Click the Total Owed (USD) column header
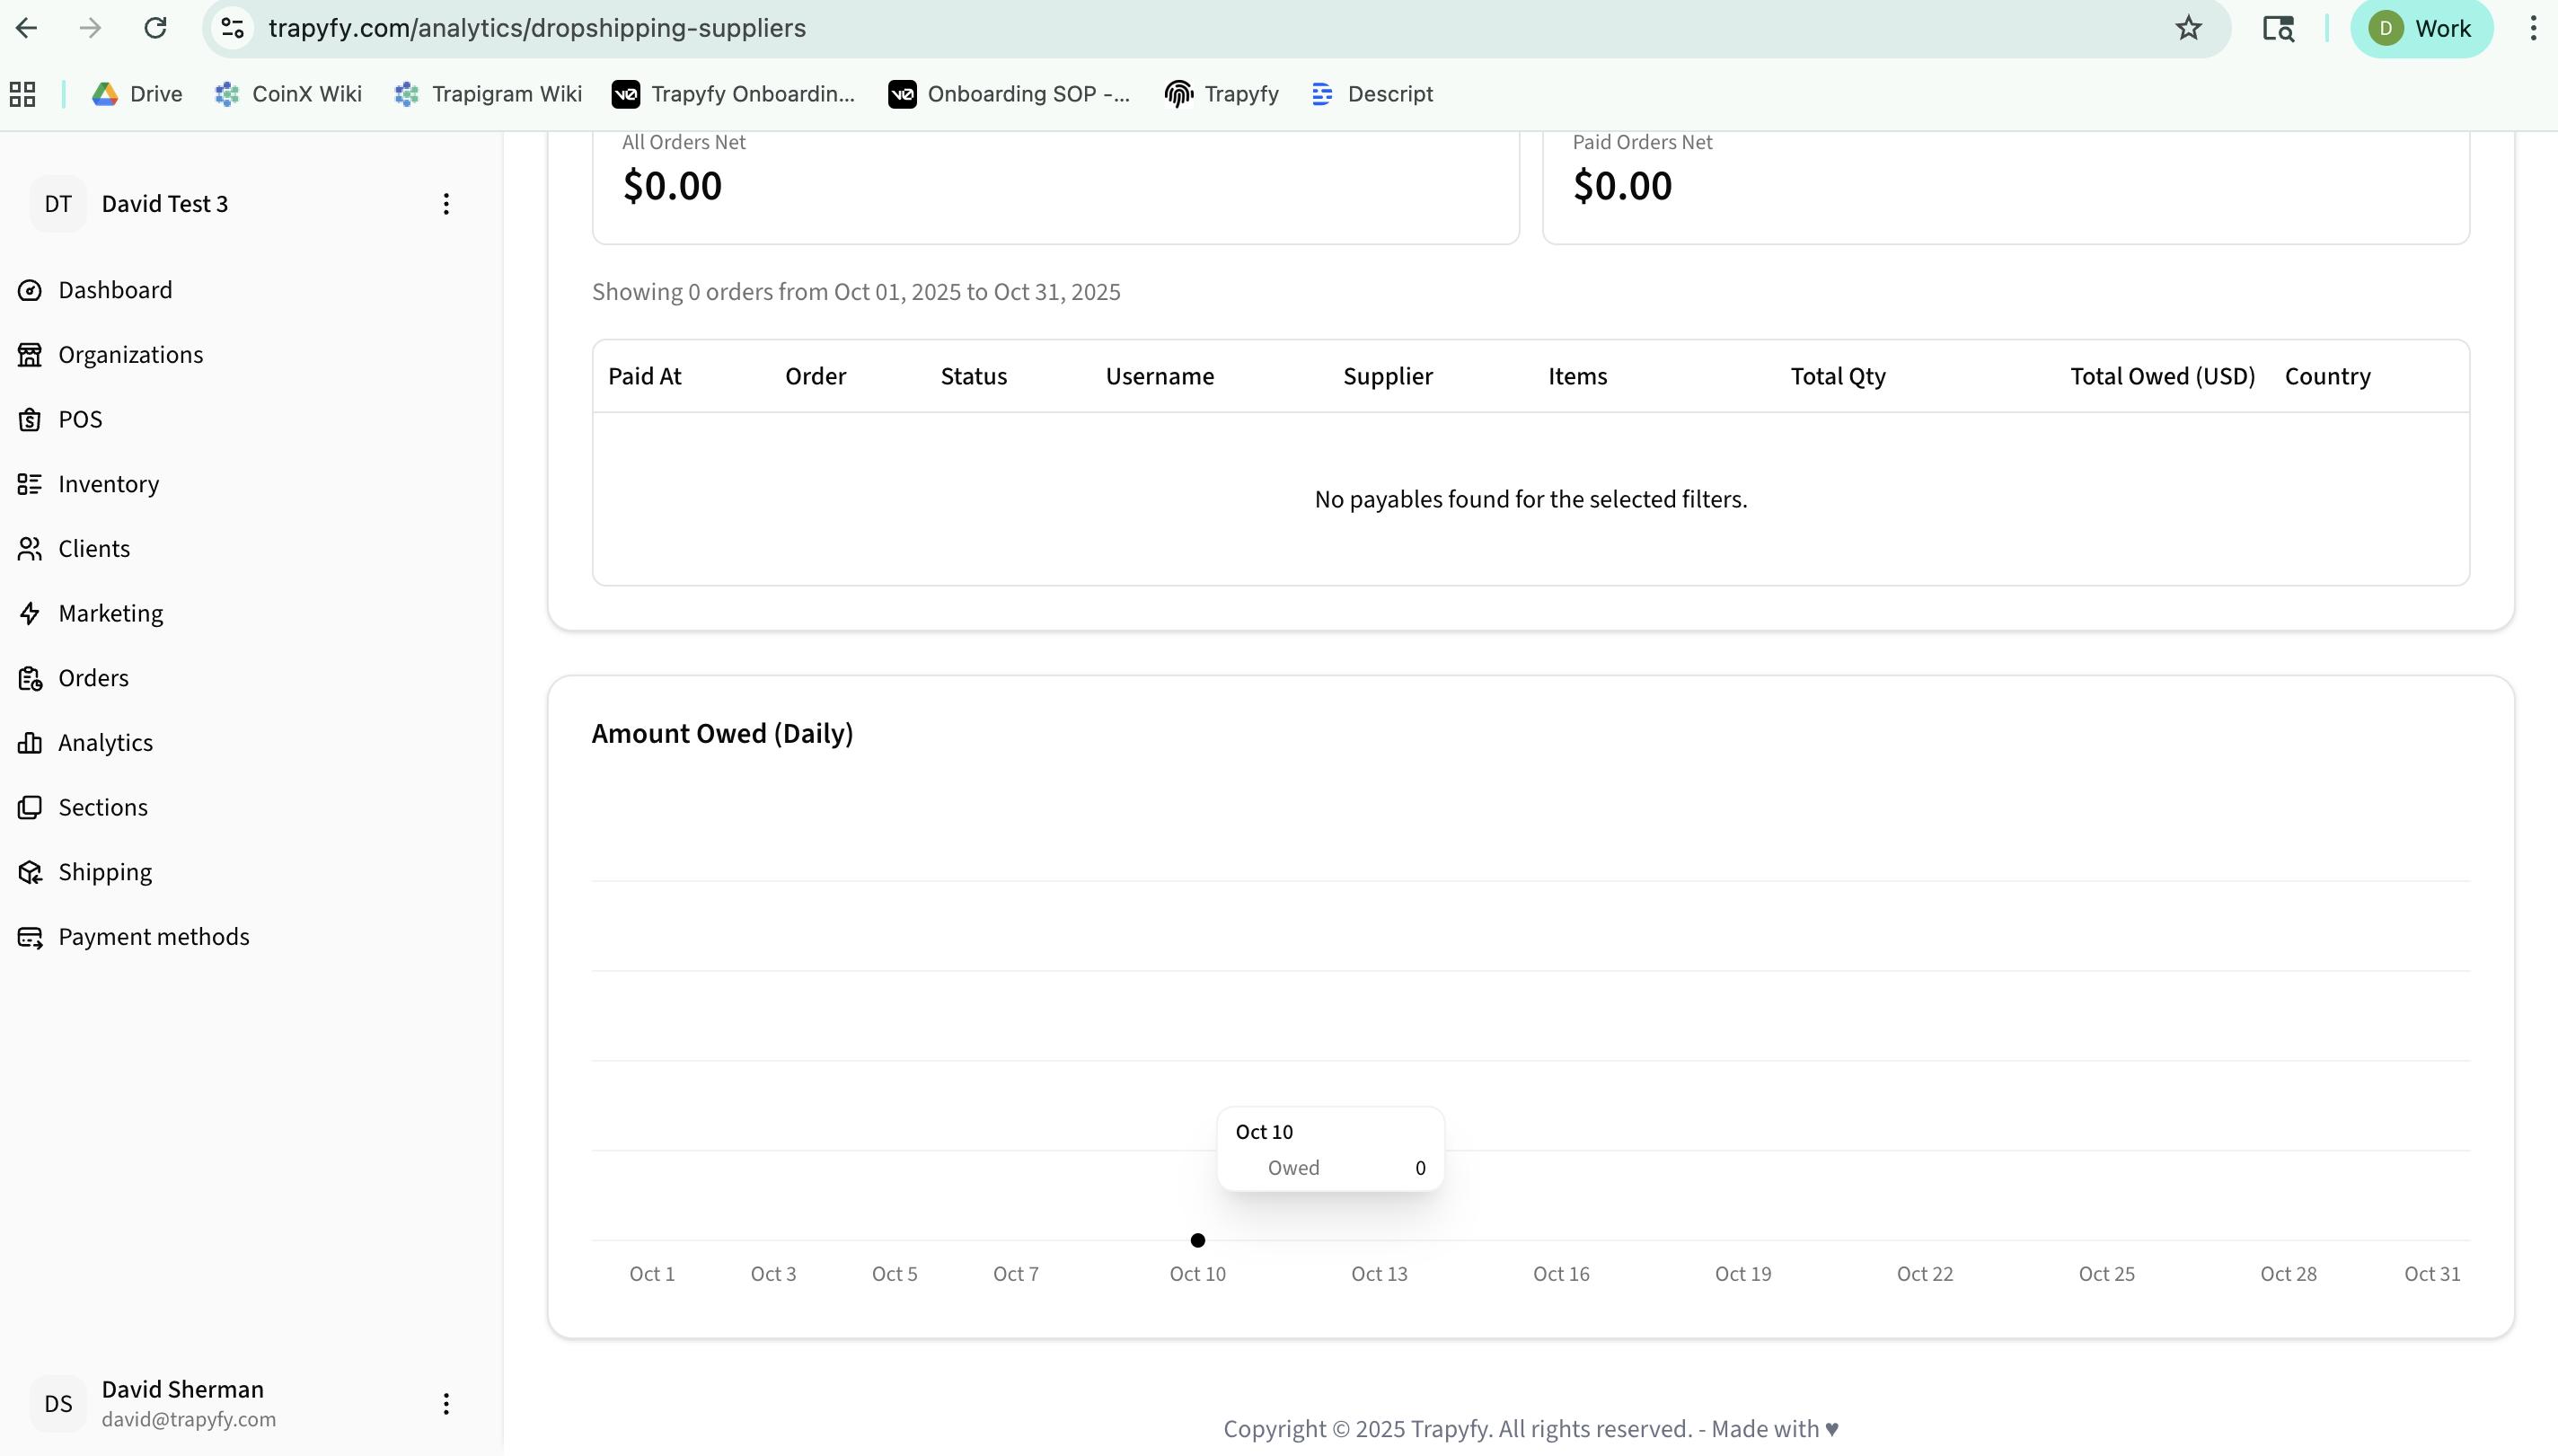 click(x=2162, y=377)
